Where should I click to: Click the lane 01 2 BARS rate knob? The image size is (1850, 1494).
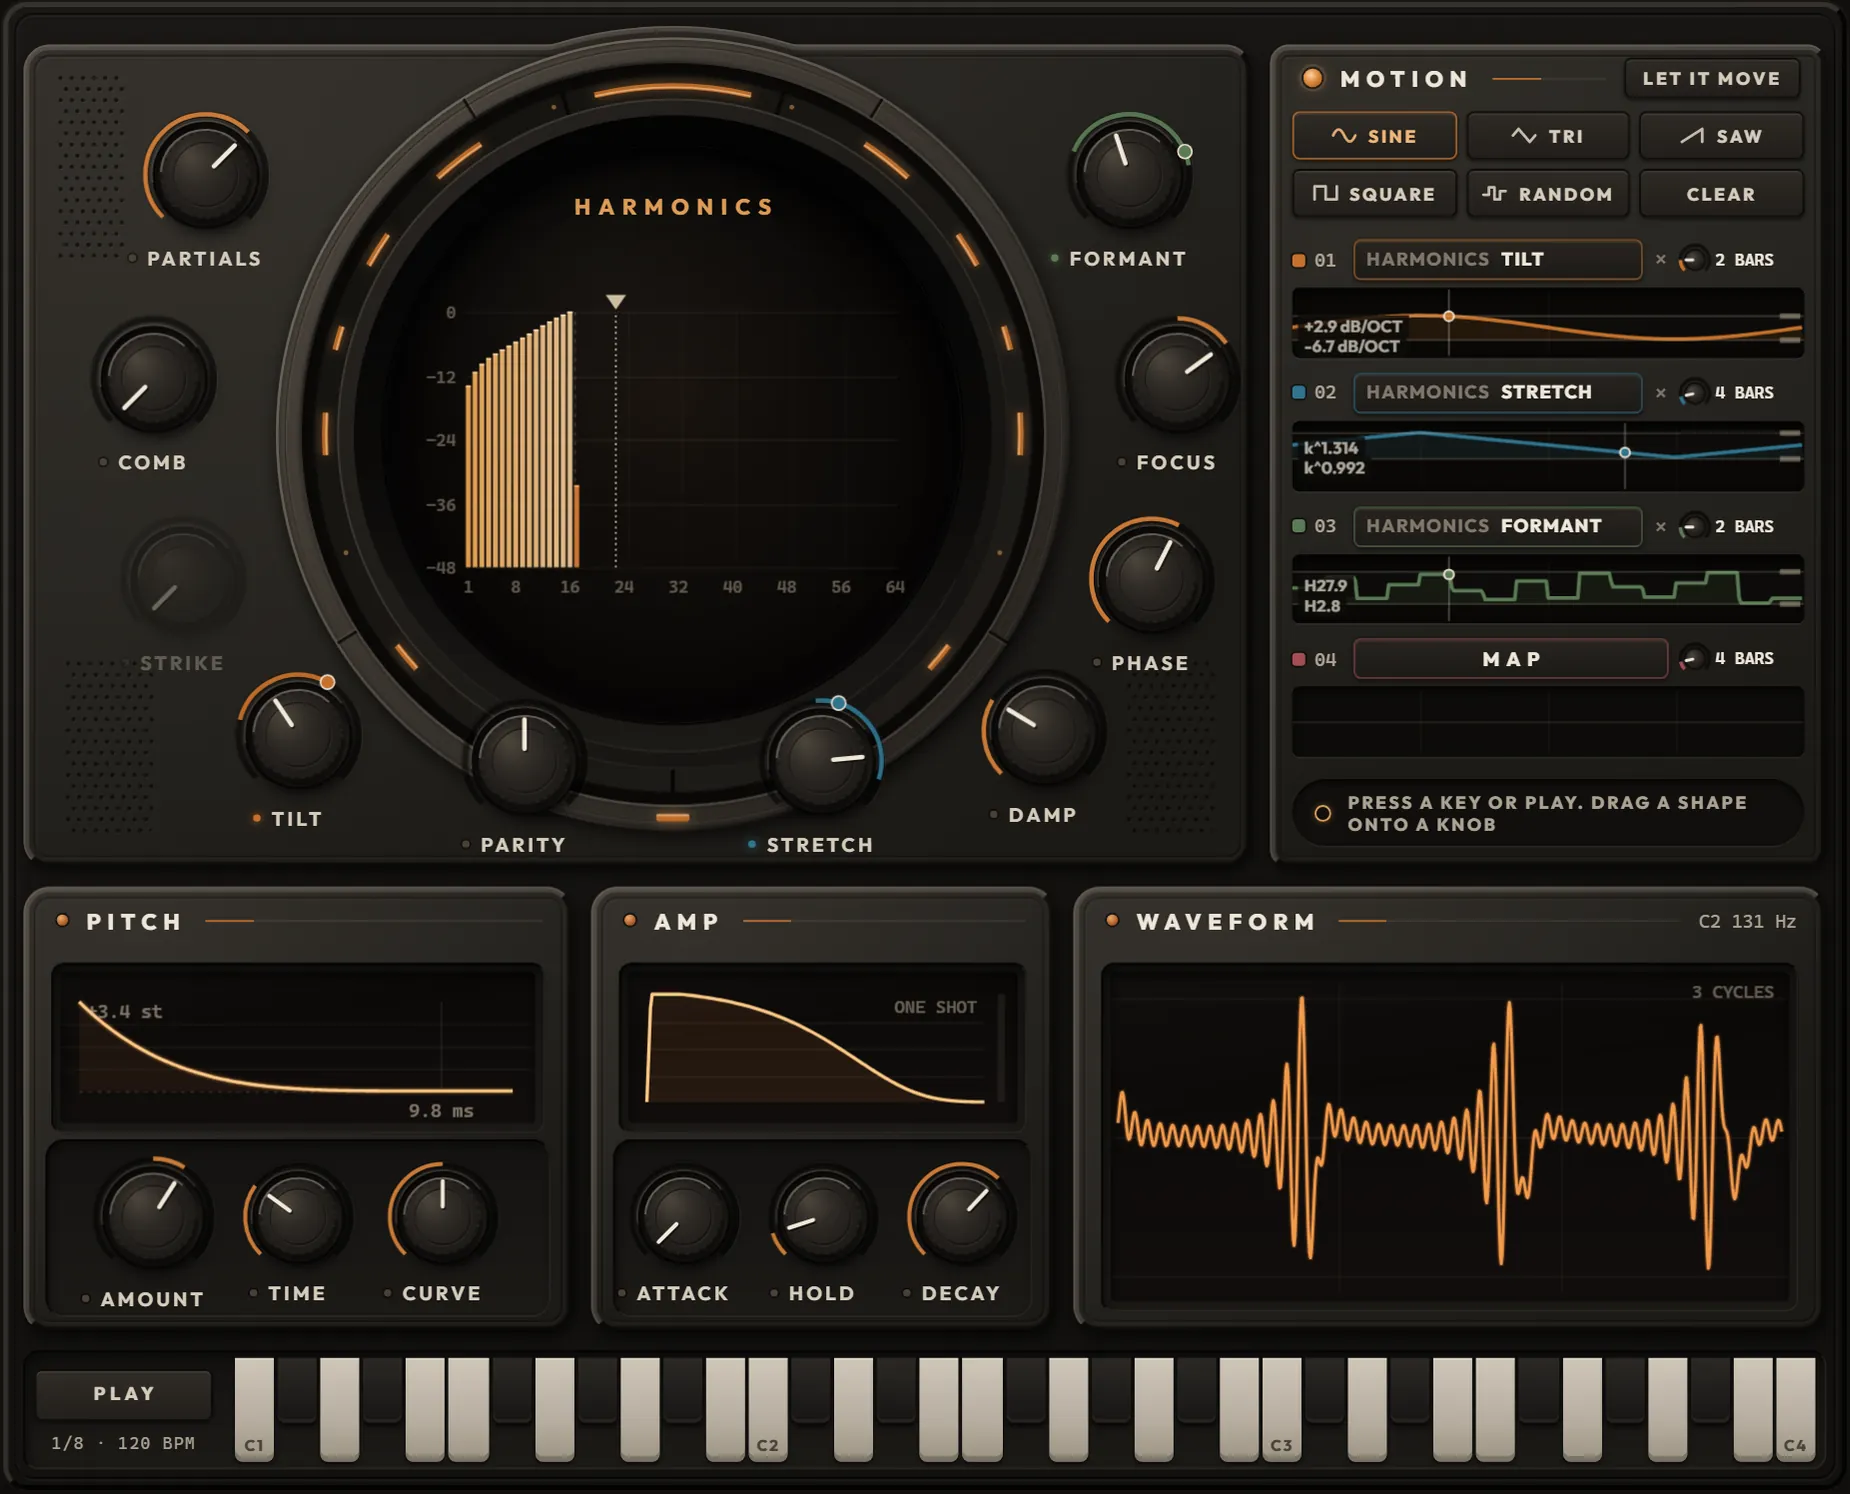[x=1692, y=260]
